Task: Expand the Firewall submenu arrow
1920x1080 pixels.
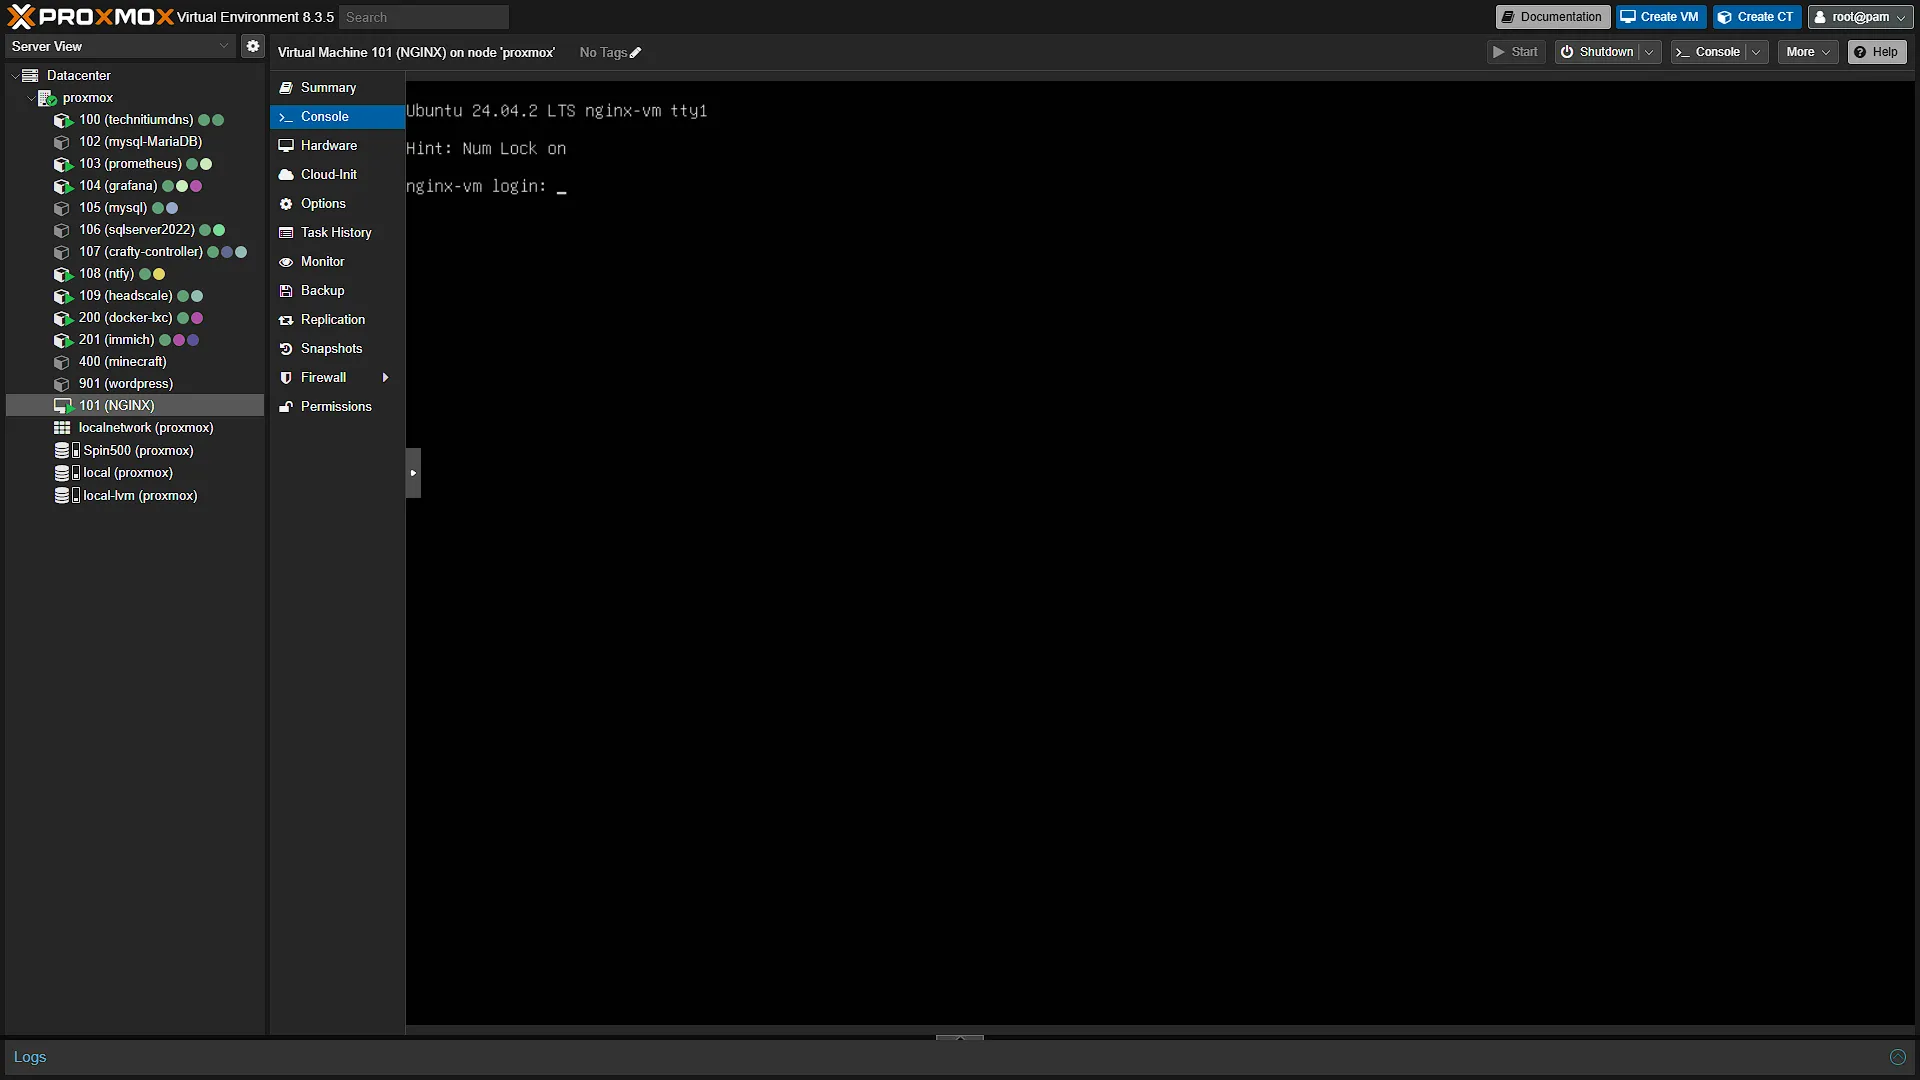Action: 385,378
